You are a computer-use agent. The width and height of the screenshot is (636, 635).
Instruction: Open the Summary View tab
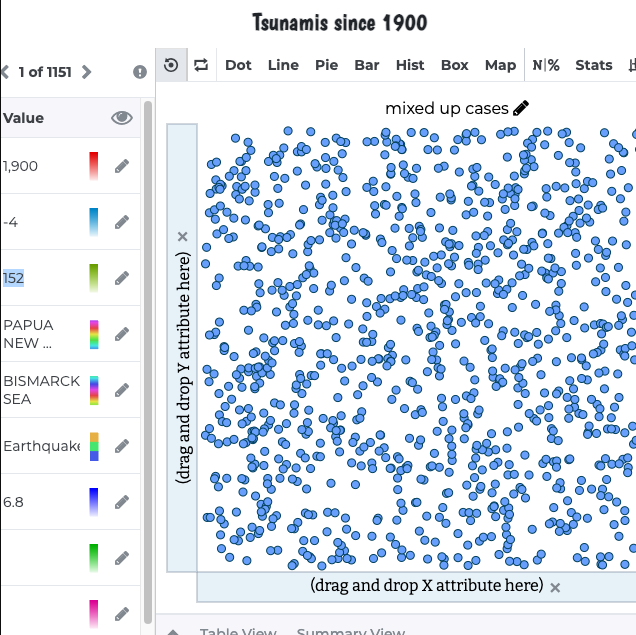point(351,631)
